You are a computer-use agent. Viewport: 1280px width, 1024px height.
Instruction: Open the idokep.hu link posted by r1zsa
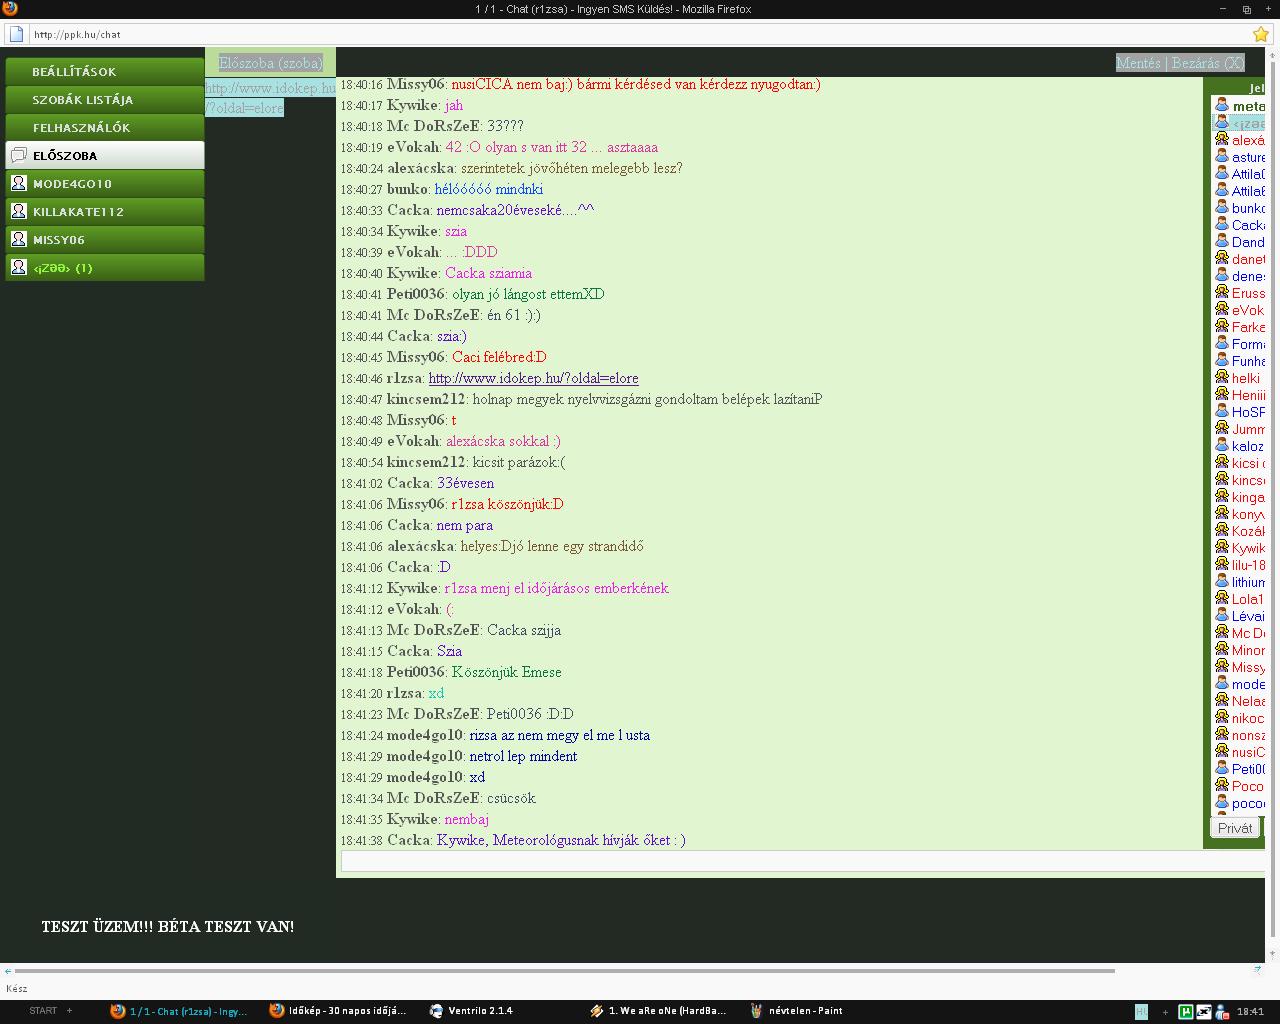(533, 378)
